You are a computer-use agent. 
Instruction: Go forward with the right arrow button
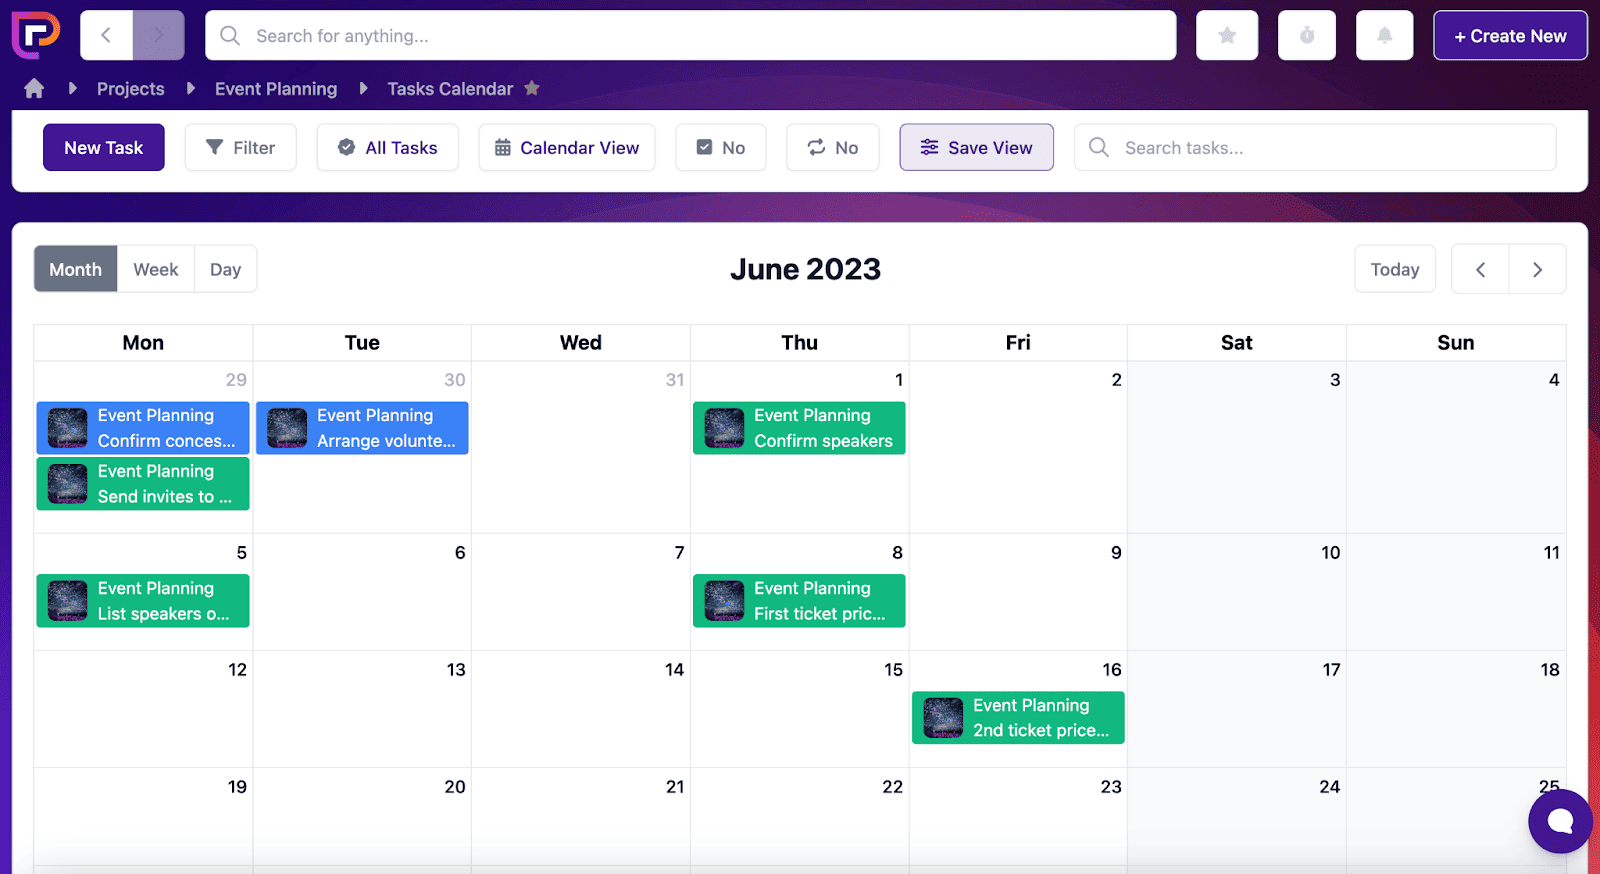pos(158,36)
